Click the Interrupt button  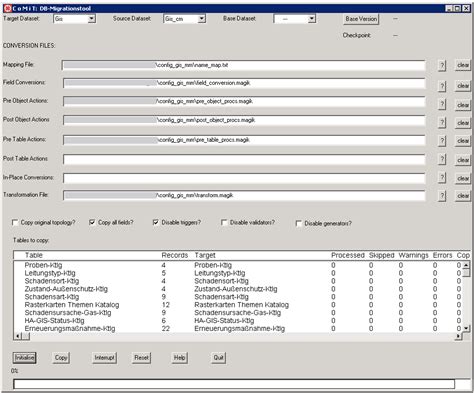click(104, 358)
